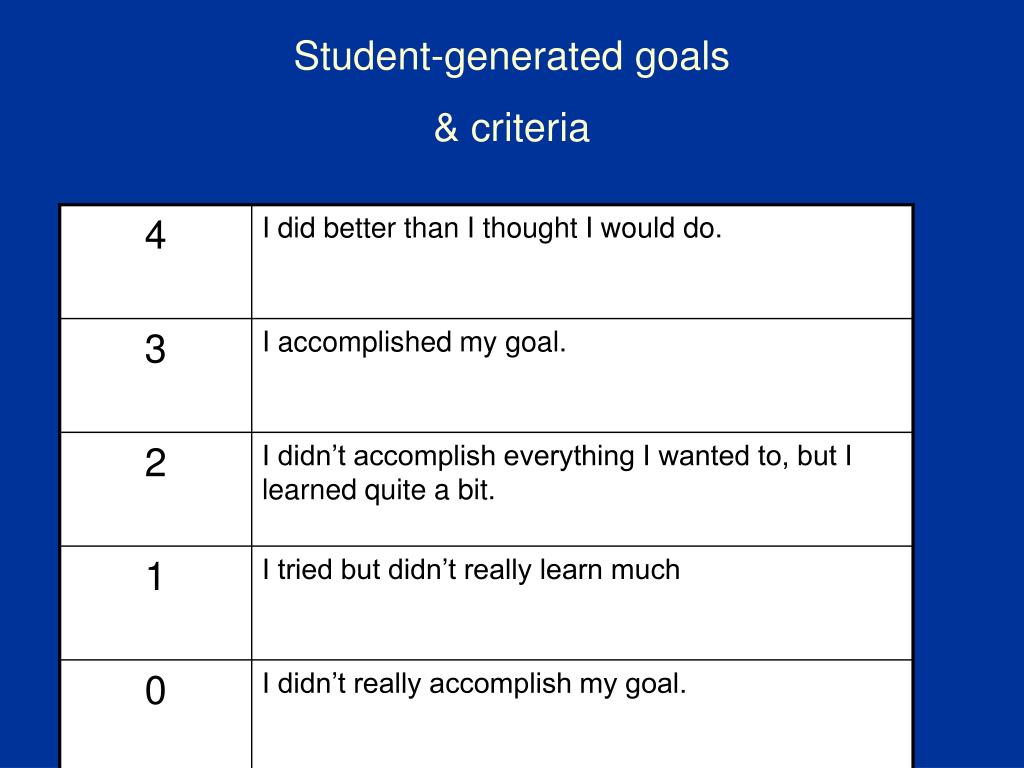
Task: Click the word 'criteria' in the heading
Action: tap(530, 127)
